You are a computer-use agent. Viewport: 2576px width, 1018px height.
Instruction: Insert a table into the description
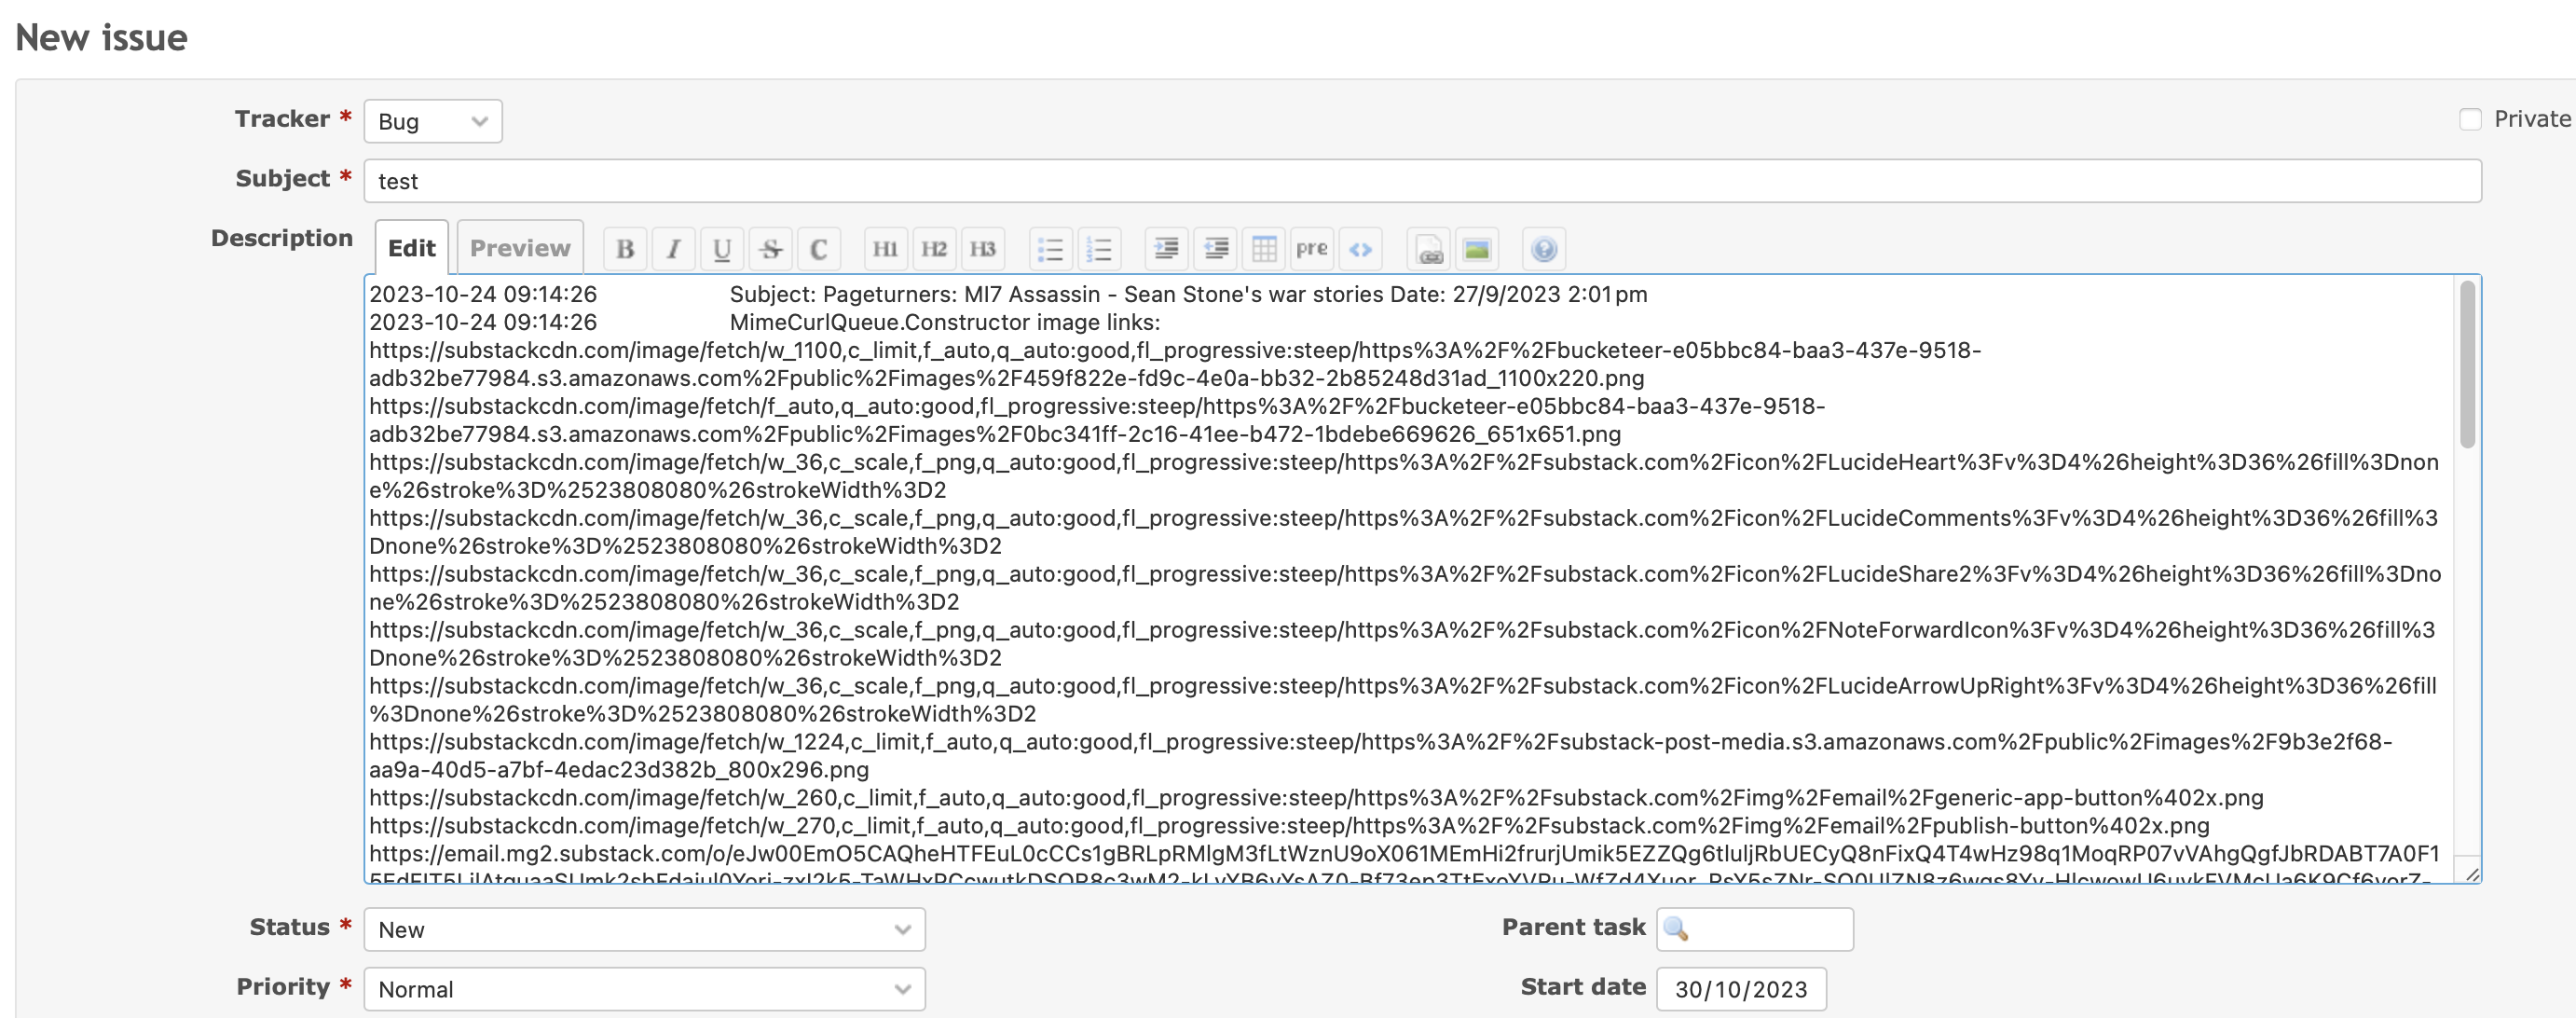click(1263, 248)
